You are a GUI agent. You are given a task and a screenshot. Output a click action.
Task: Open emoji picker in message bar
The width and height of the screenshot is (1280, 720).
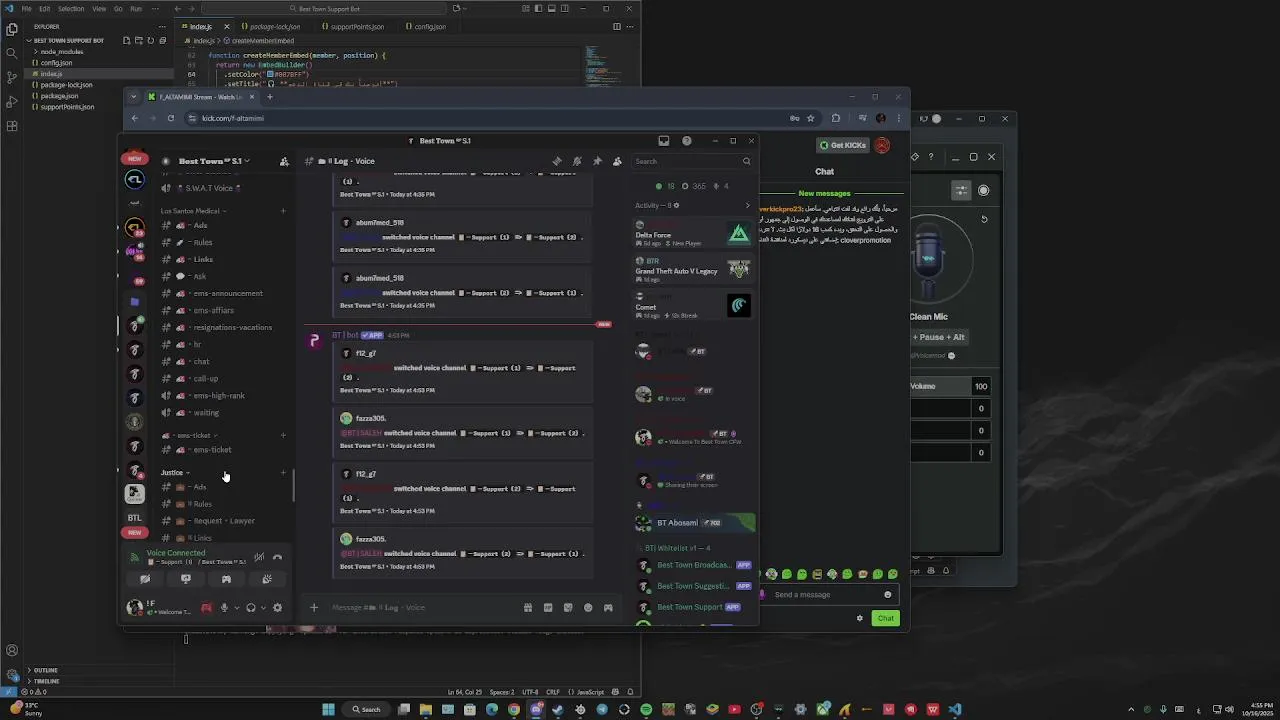click(x=588, y=607)
